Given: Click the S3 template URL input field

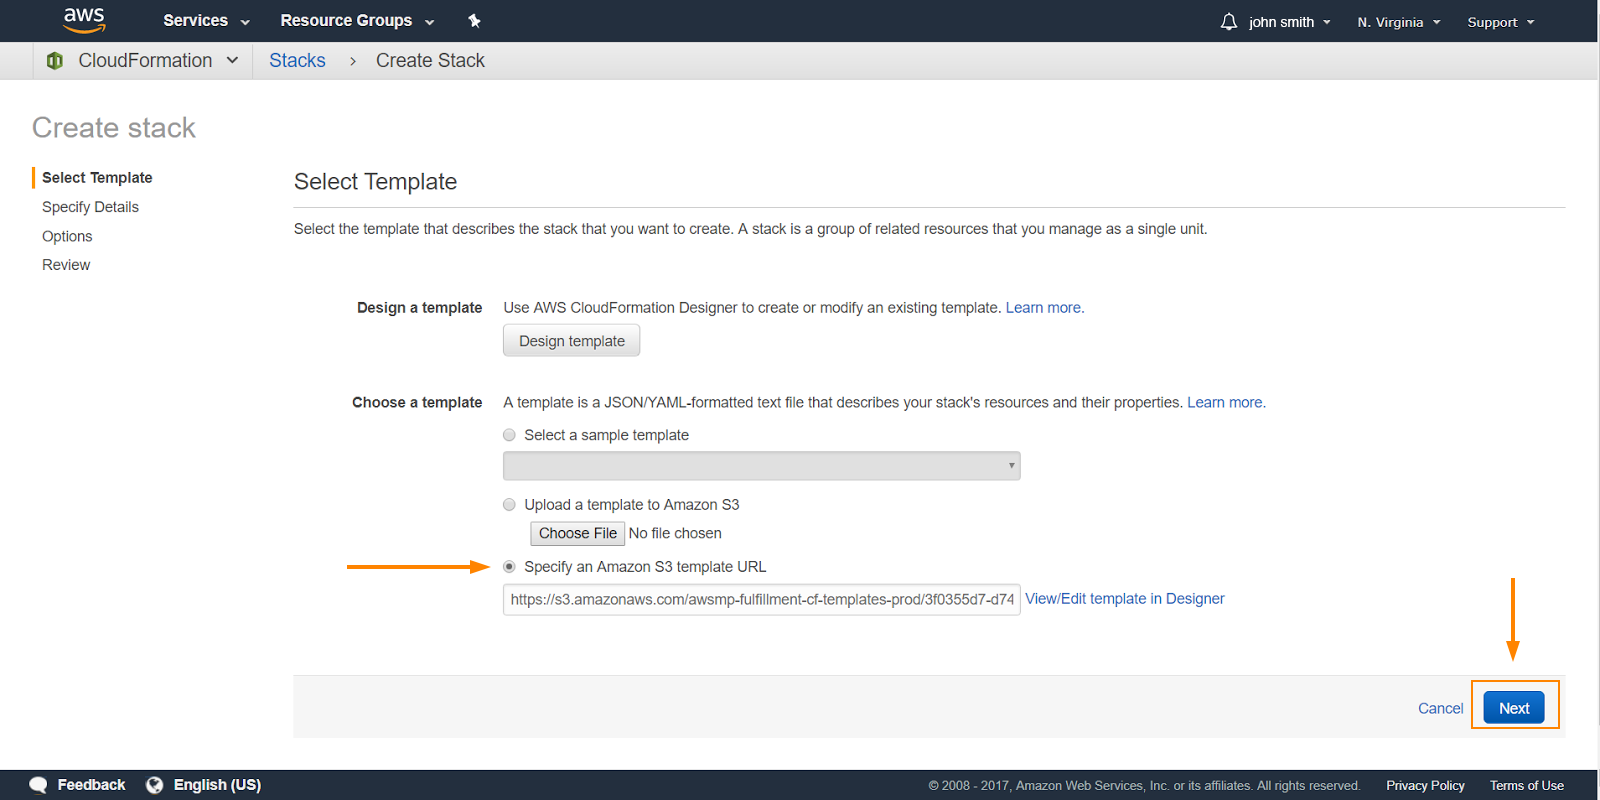Looking at the screenshot, I should pos(762,600).
